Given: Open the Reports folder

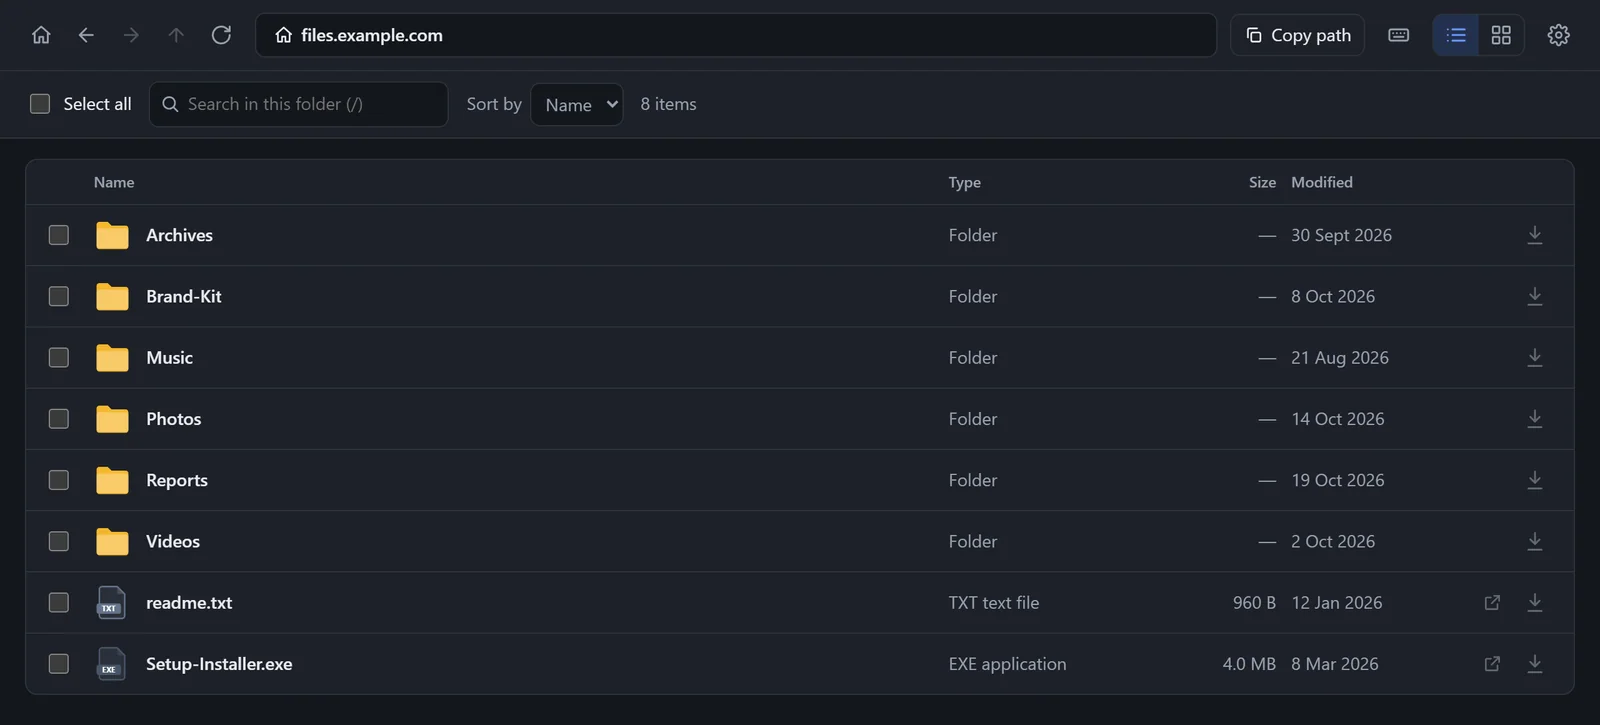Looking at the screenshot, I should pos(177,480).
